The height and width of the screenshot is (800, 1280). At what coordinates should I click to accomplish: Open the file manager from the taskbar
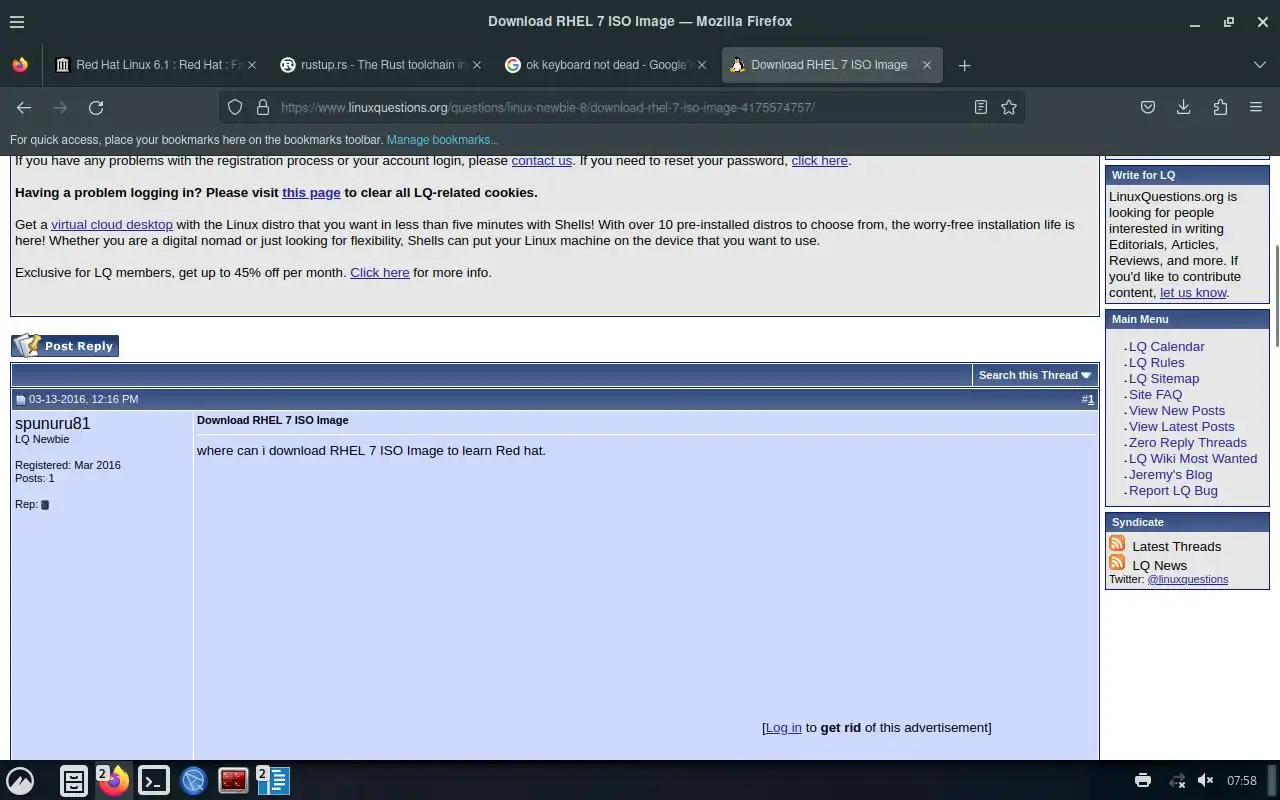tap(74, 781)
